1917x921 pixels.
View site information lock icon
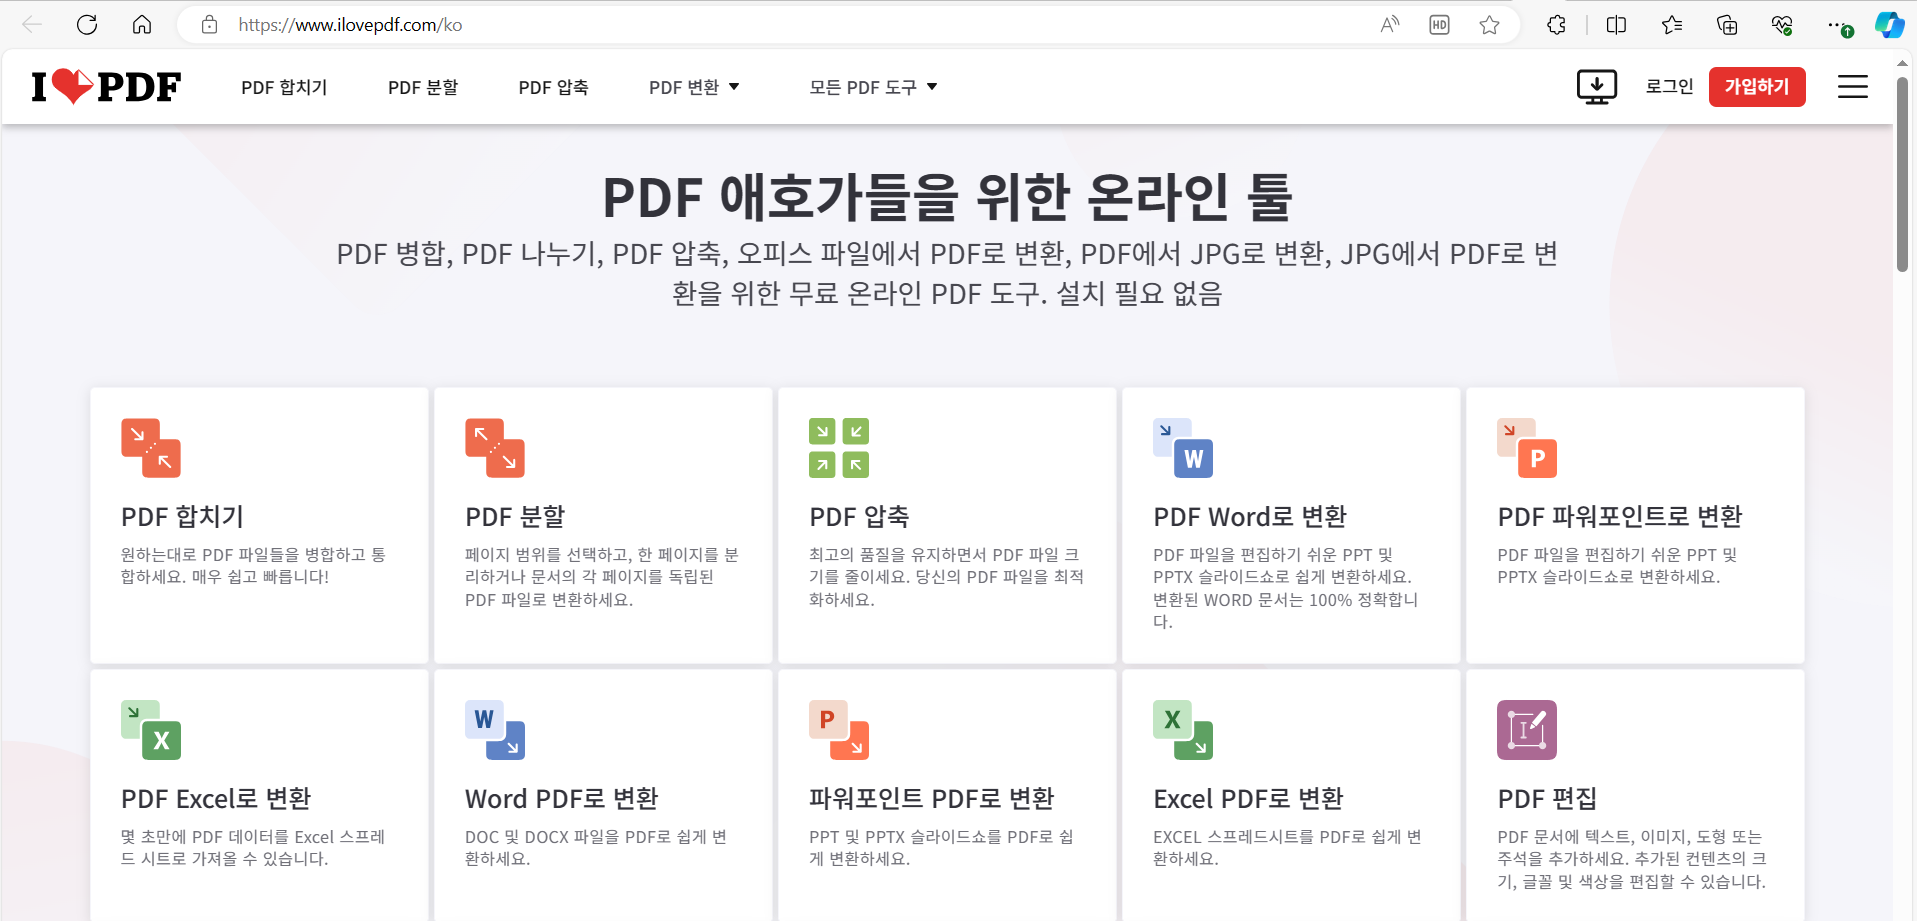209,25
